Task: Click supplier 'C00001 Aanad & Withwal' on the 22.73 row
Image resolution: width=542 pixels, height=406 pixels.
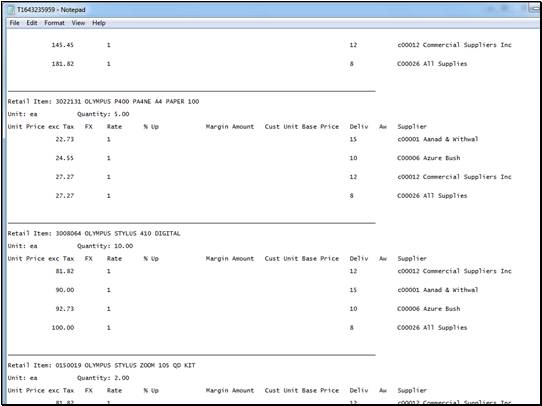Action: (438, 139)
